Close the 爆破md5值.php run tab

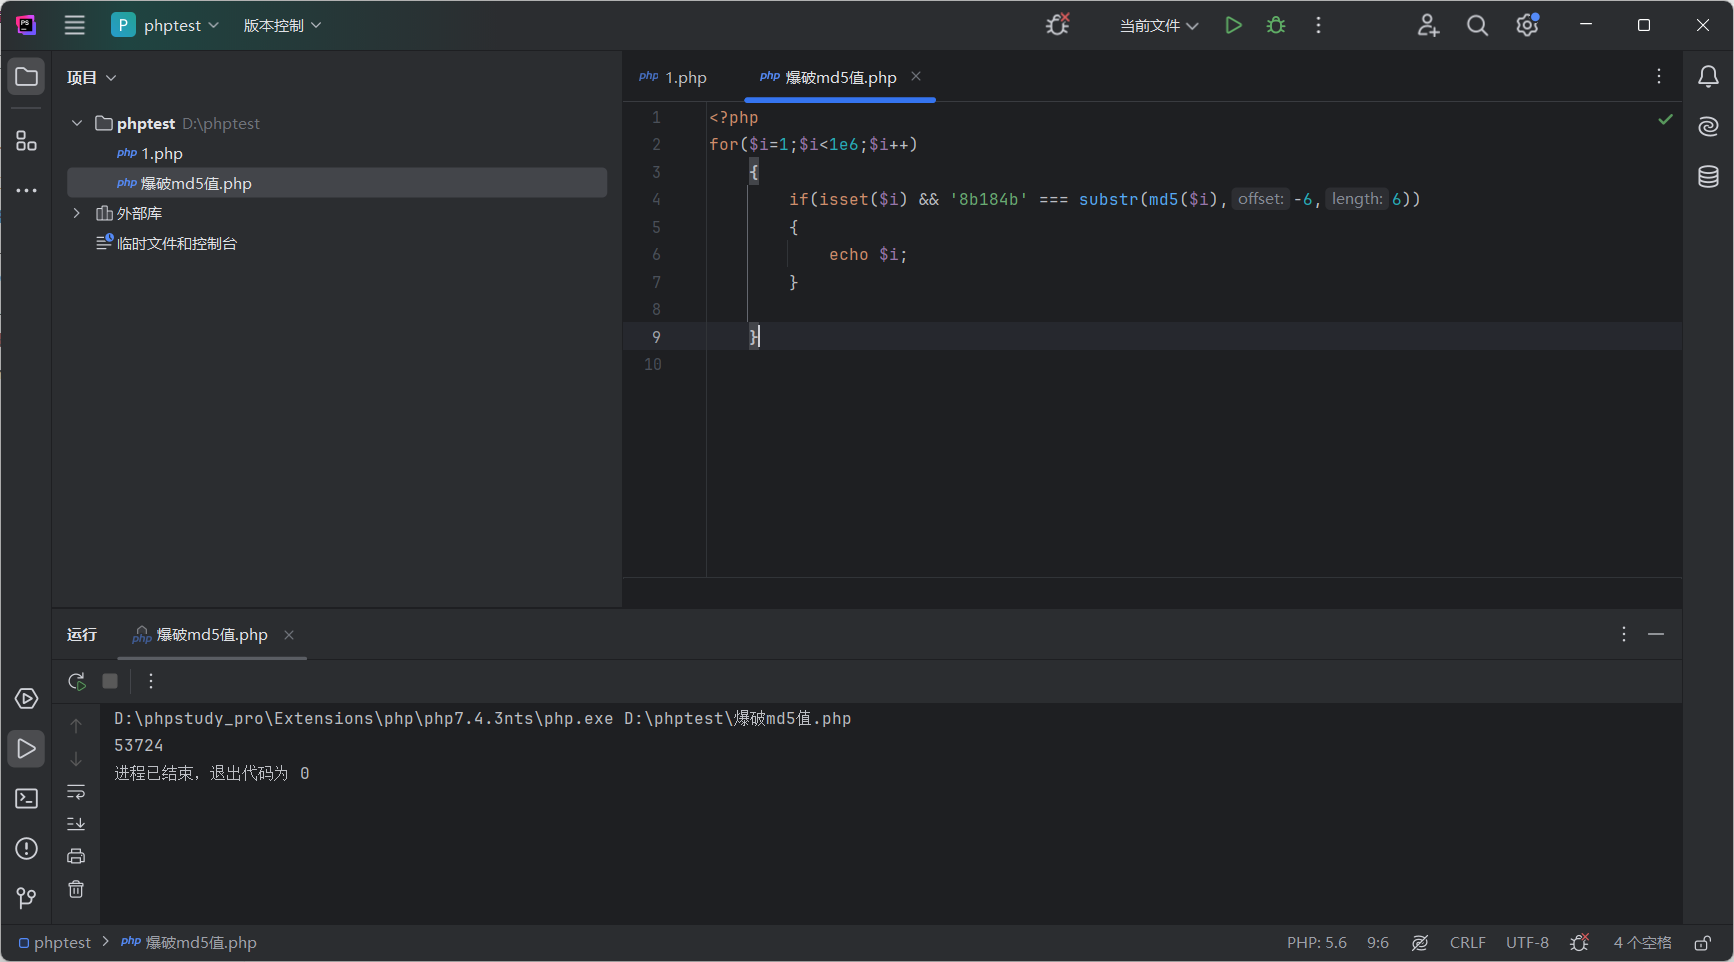289,635
